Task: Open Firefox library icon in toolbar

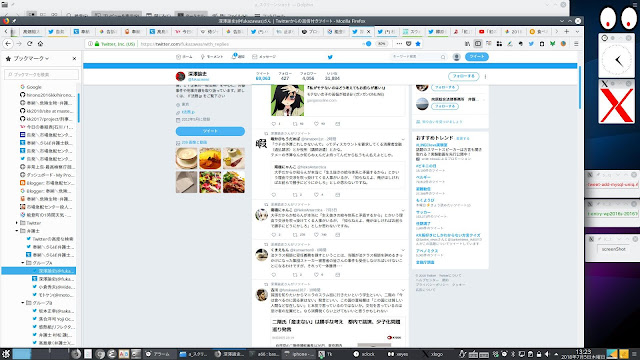Action: coord(467,44)
